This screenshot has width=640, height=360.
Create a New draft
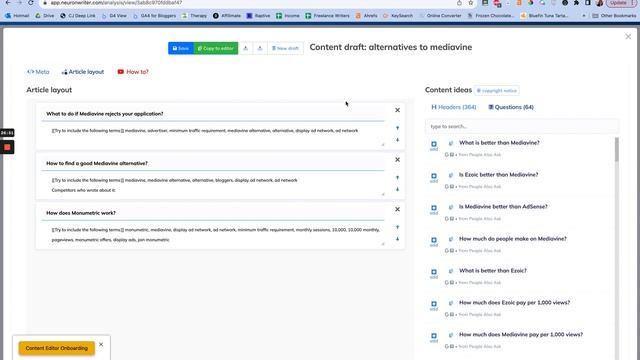pos(285,48)
